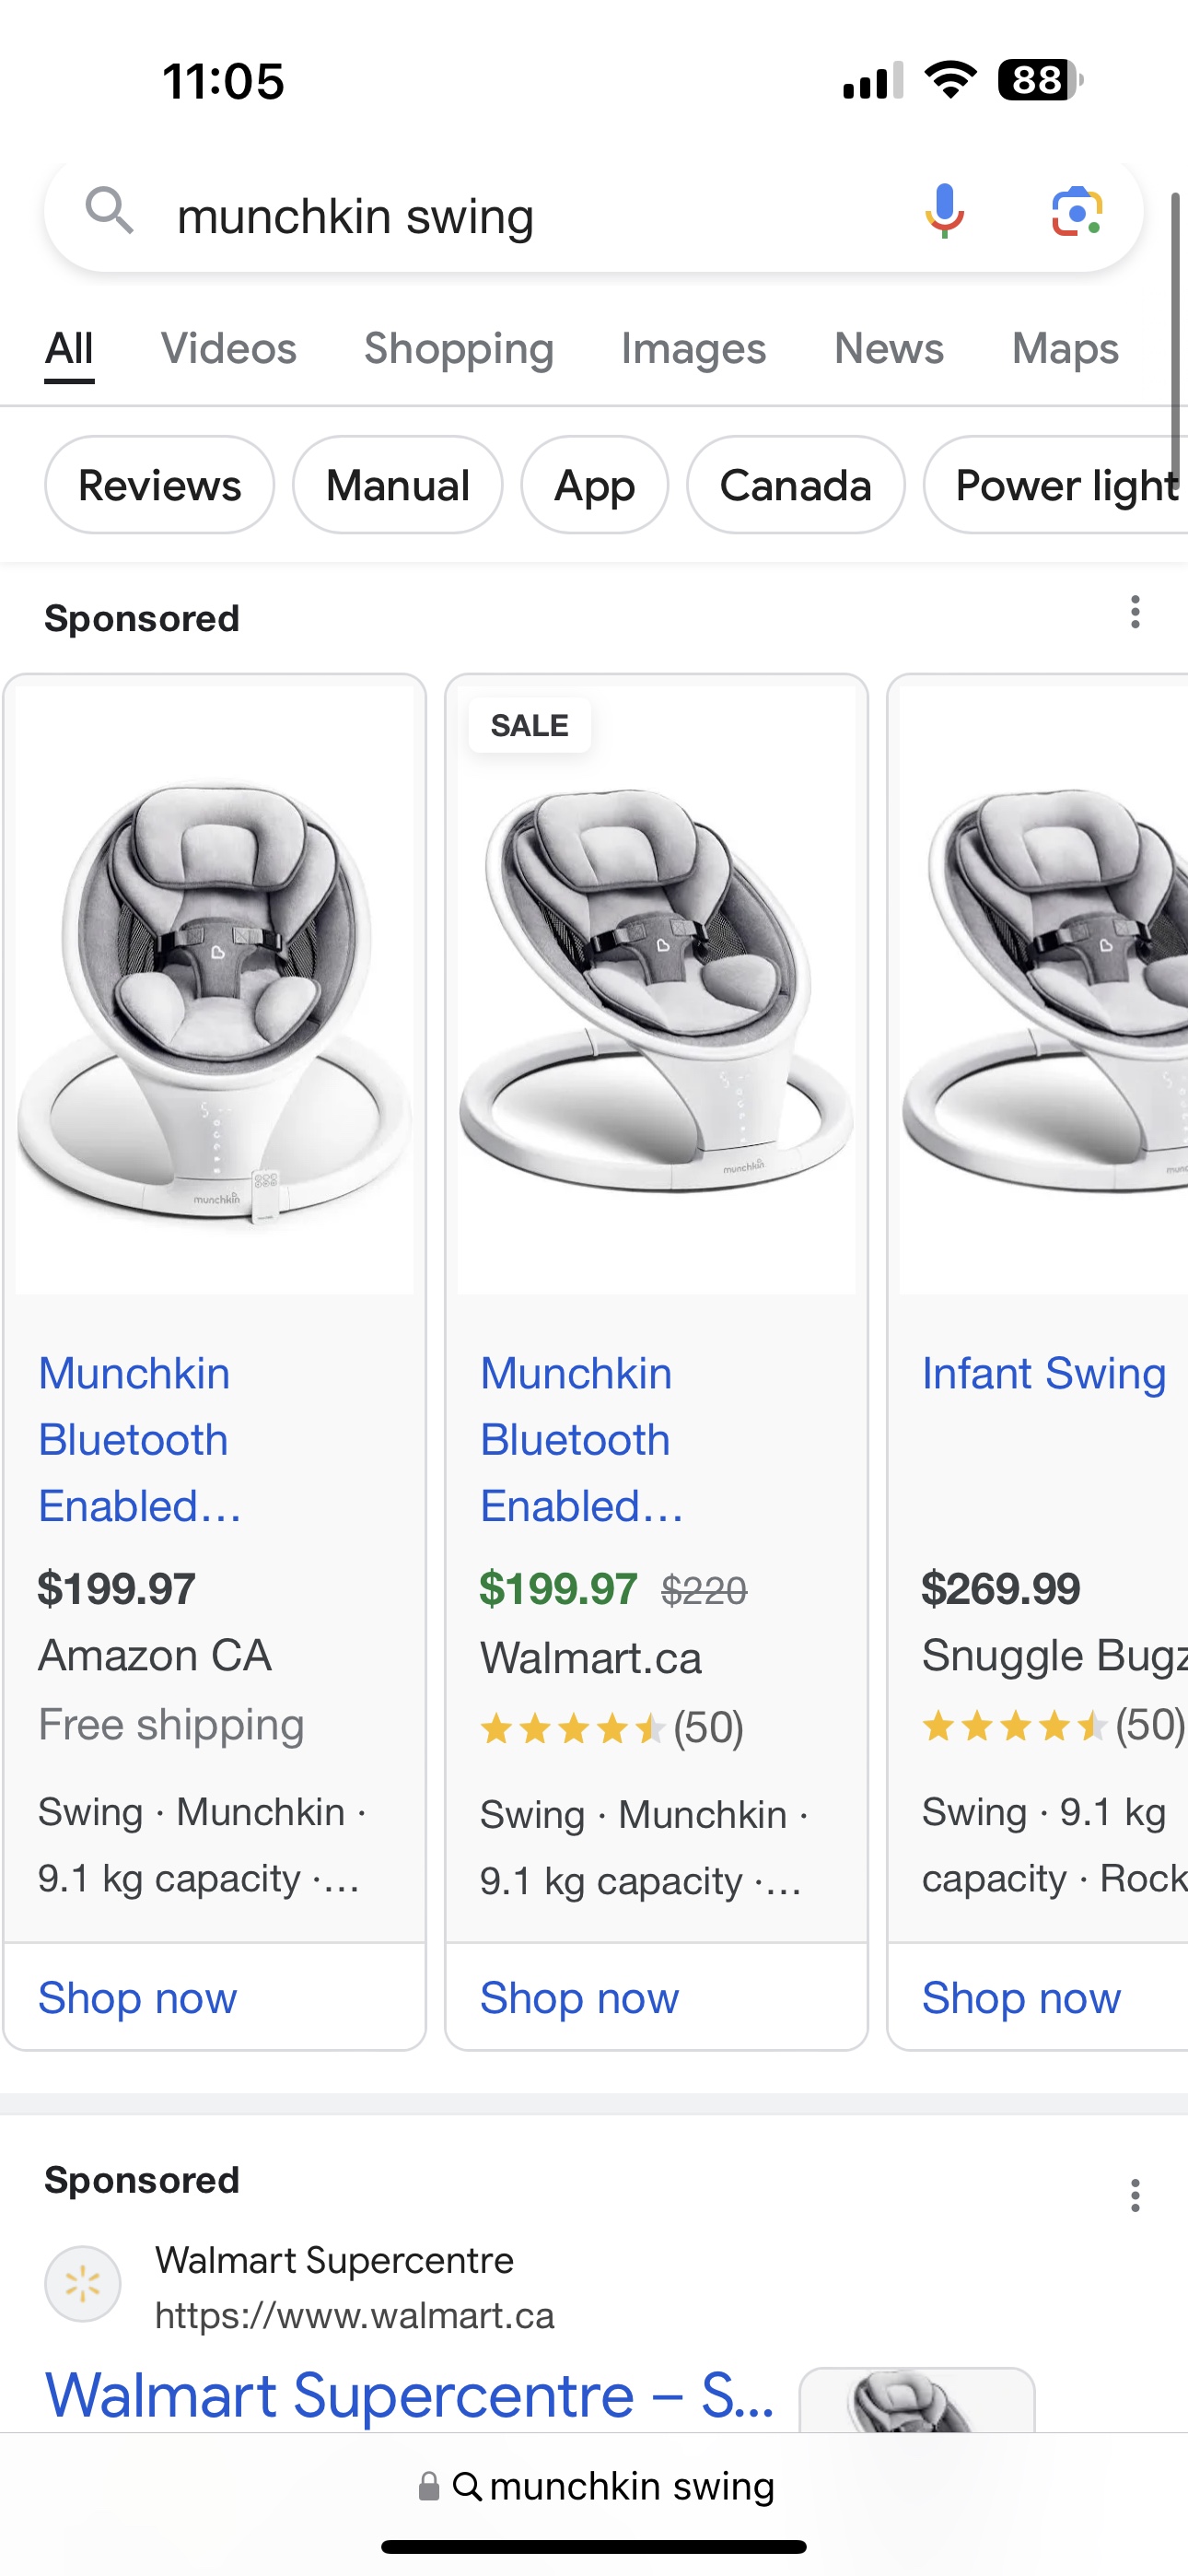1188x2576 pixels.
Task: Switch to the Shopping tab
Action: (459, 349)
